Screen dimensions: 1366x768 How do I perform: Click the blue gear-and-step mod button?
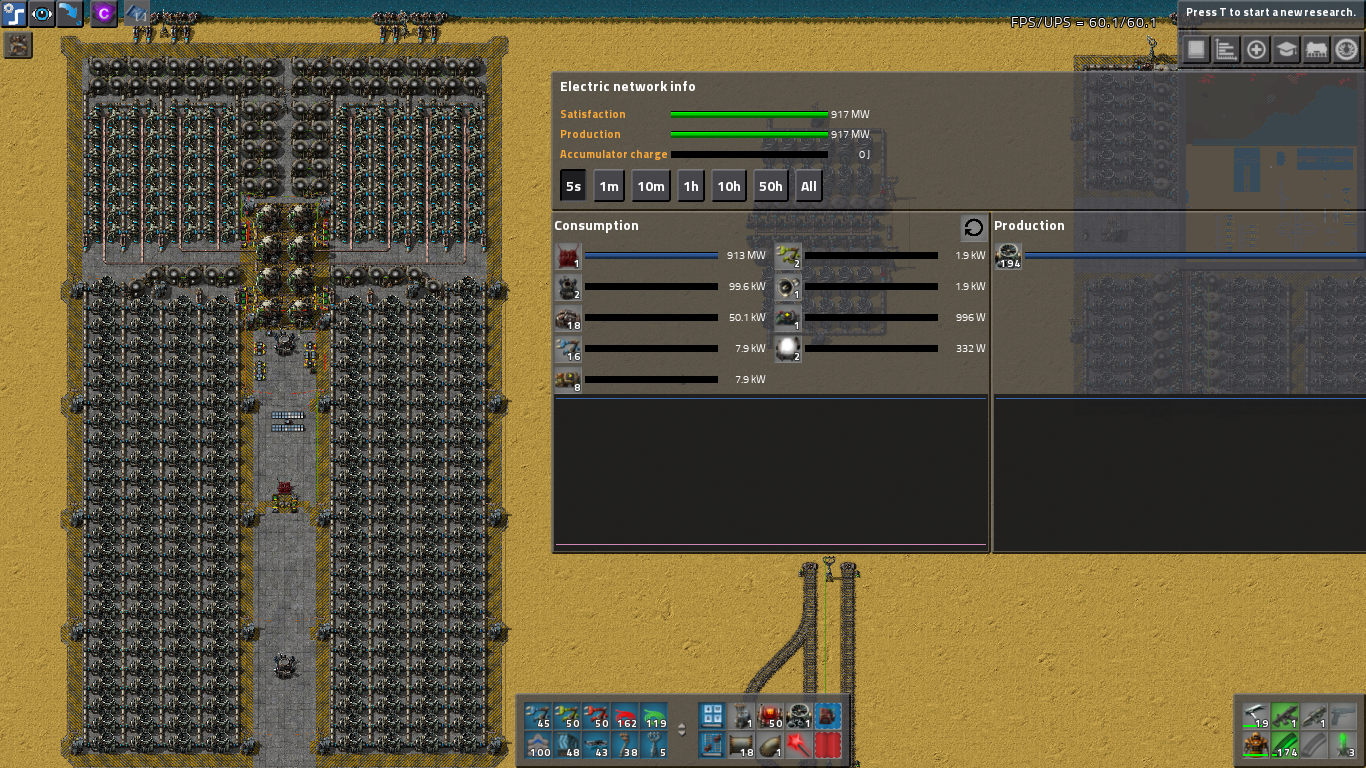14,14
